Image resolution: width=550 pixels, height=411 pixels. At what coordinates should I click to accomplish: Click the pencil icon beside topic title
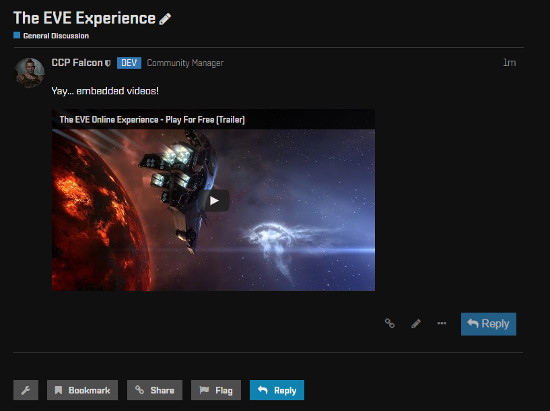[x=165, y=19]
